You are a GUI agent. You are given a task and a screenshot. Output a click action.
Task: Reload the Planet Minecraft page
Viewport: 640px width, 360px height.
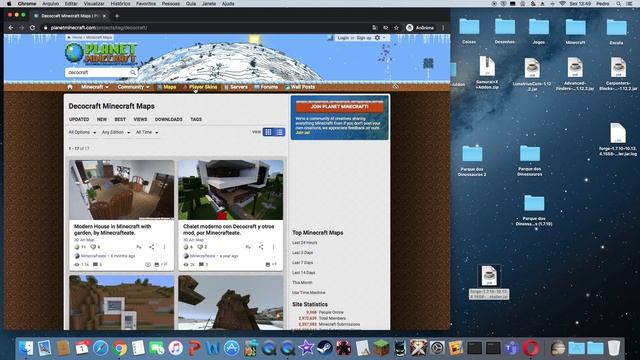(x=32, y=28)
